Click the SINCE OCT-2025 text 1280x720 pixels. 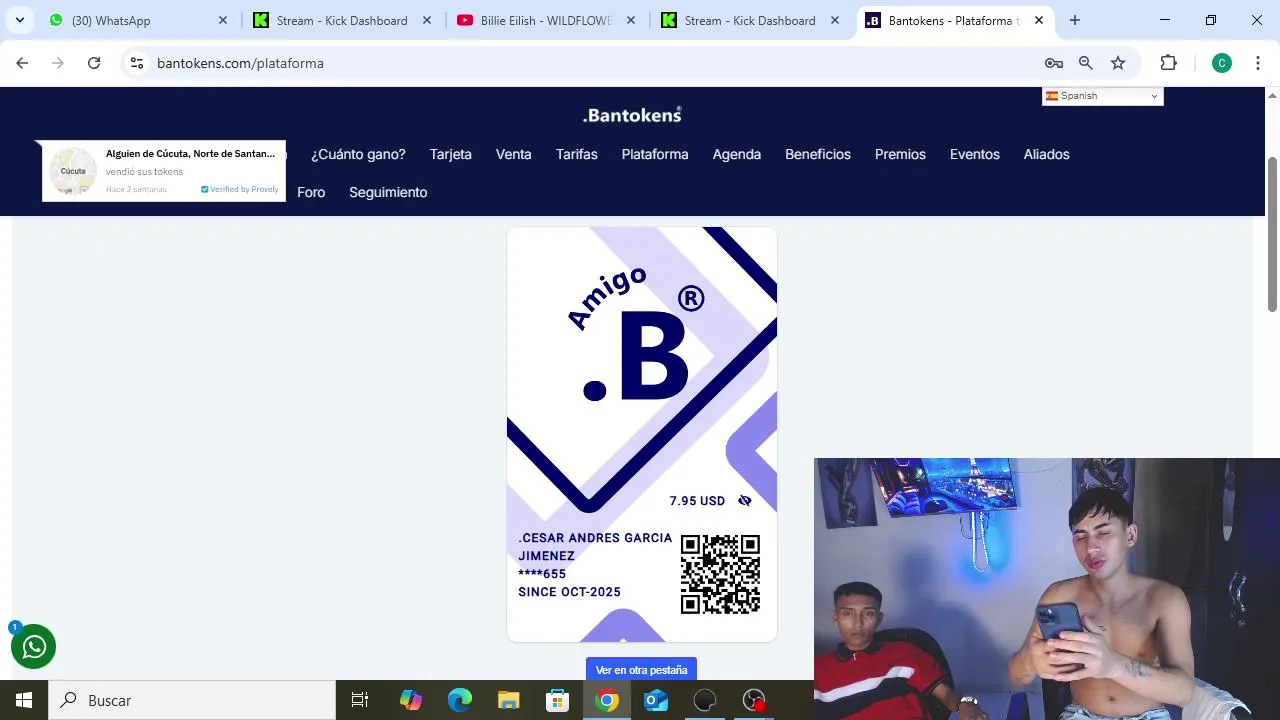569,592
